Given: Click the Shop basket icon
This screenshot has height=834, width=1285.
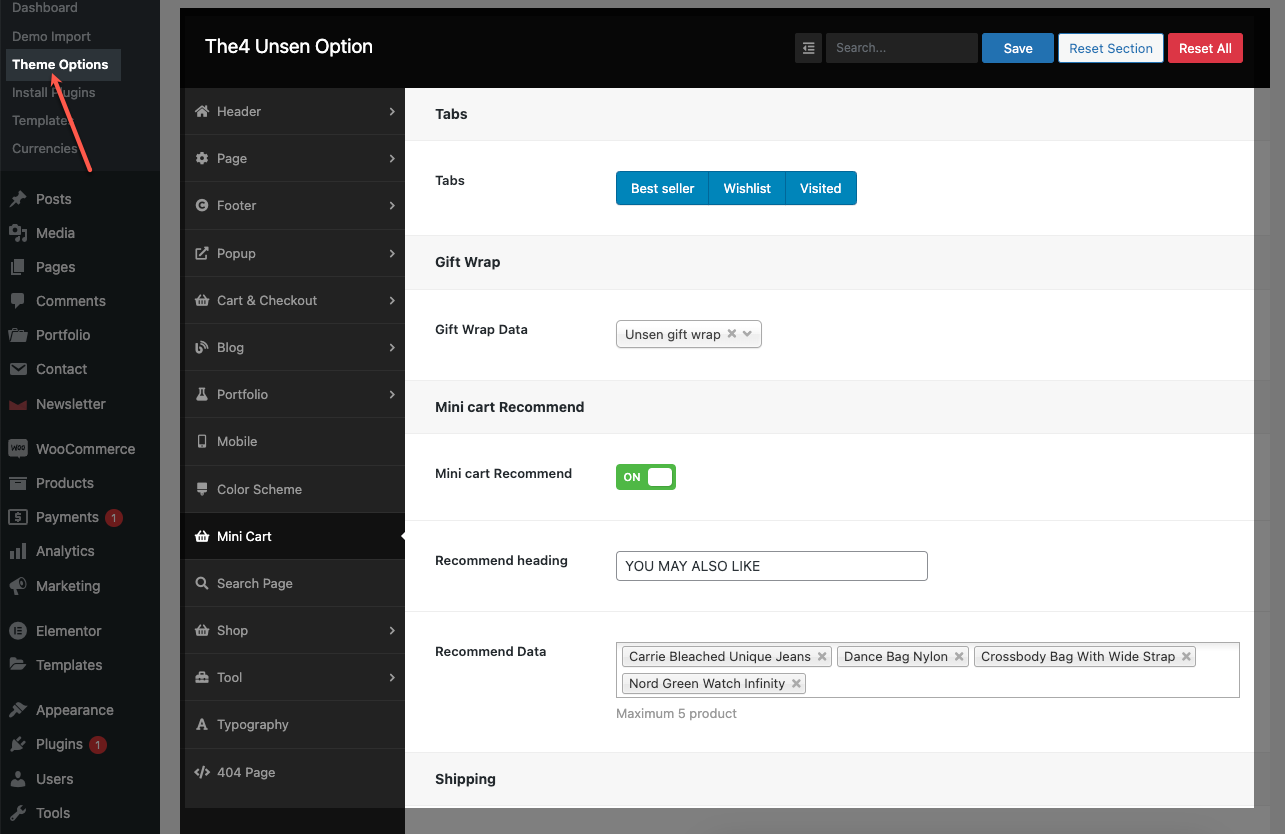Looking at the screenshot, I should tap(203, 630).
